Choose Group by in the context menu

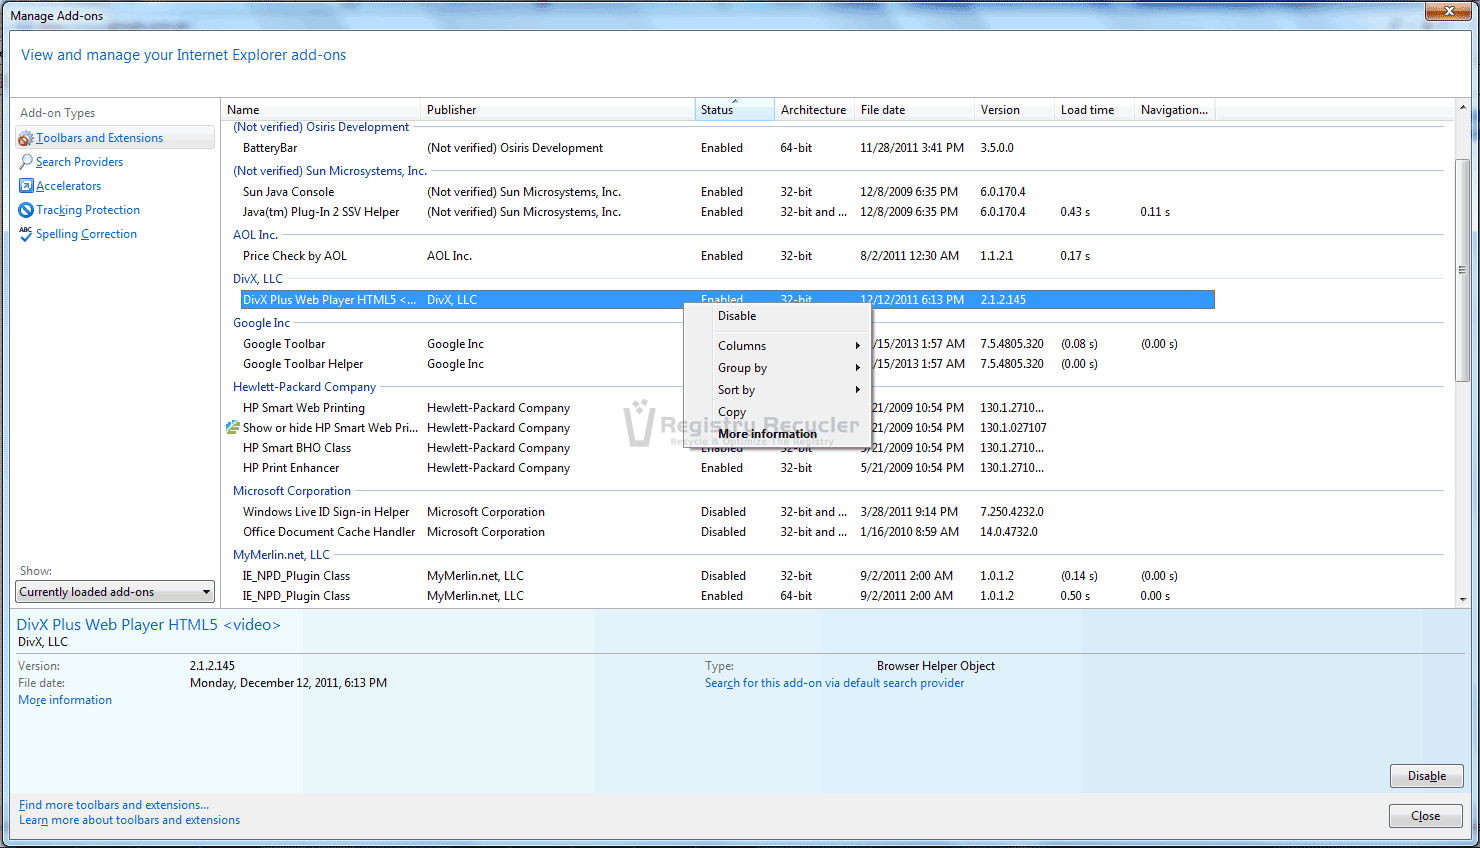pyautogui.click(x=777, y=368)
